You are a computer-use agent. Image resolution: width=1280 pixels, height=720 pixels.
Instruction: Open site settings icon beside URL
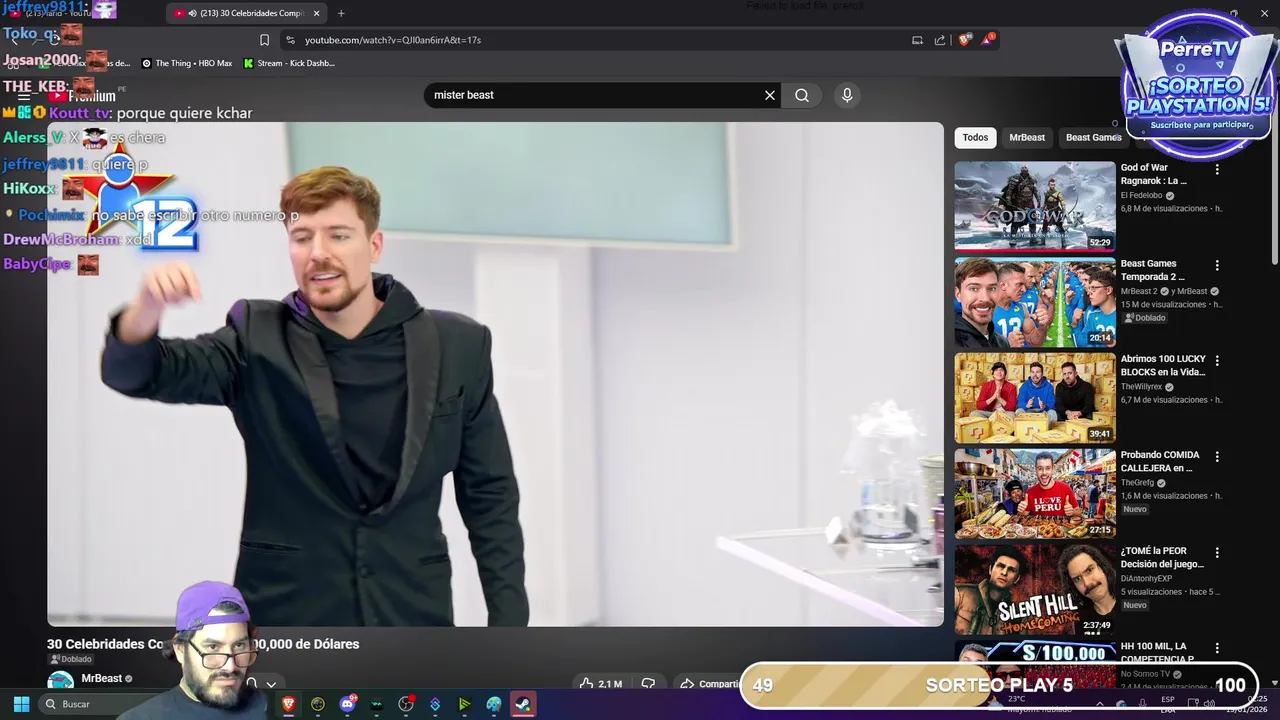pos(290,40)
